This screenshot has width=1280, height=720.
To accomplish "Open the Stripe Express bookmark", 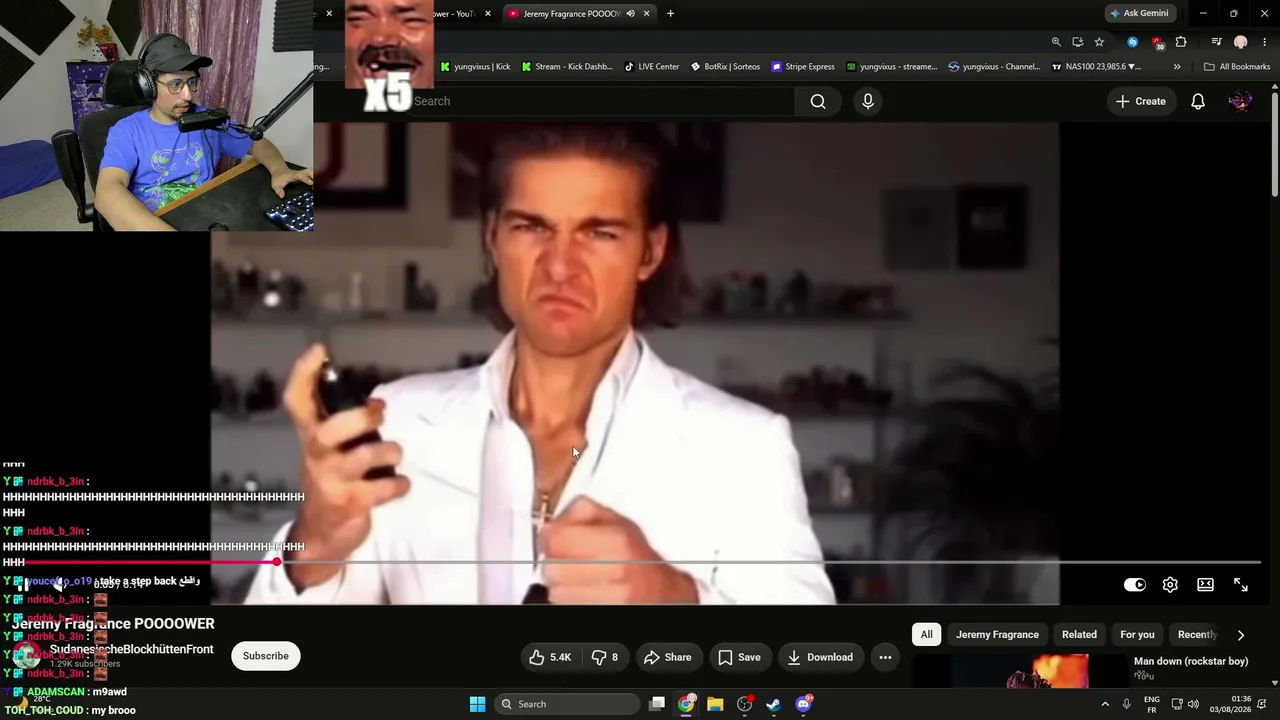I will point(803,67).
